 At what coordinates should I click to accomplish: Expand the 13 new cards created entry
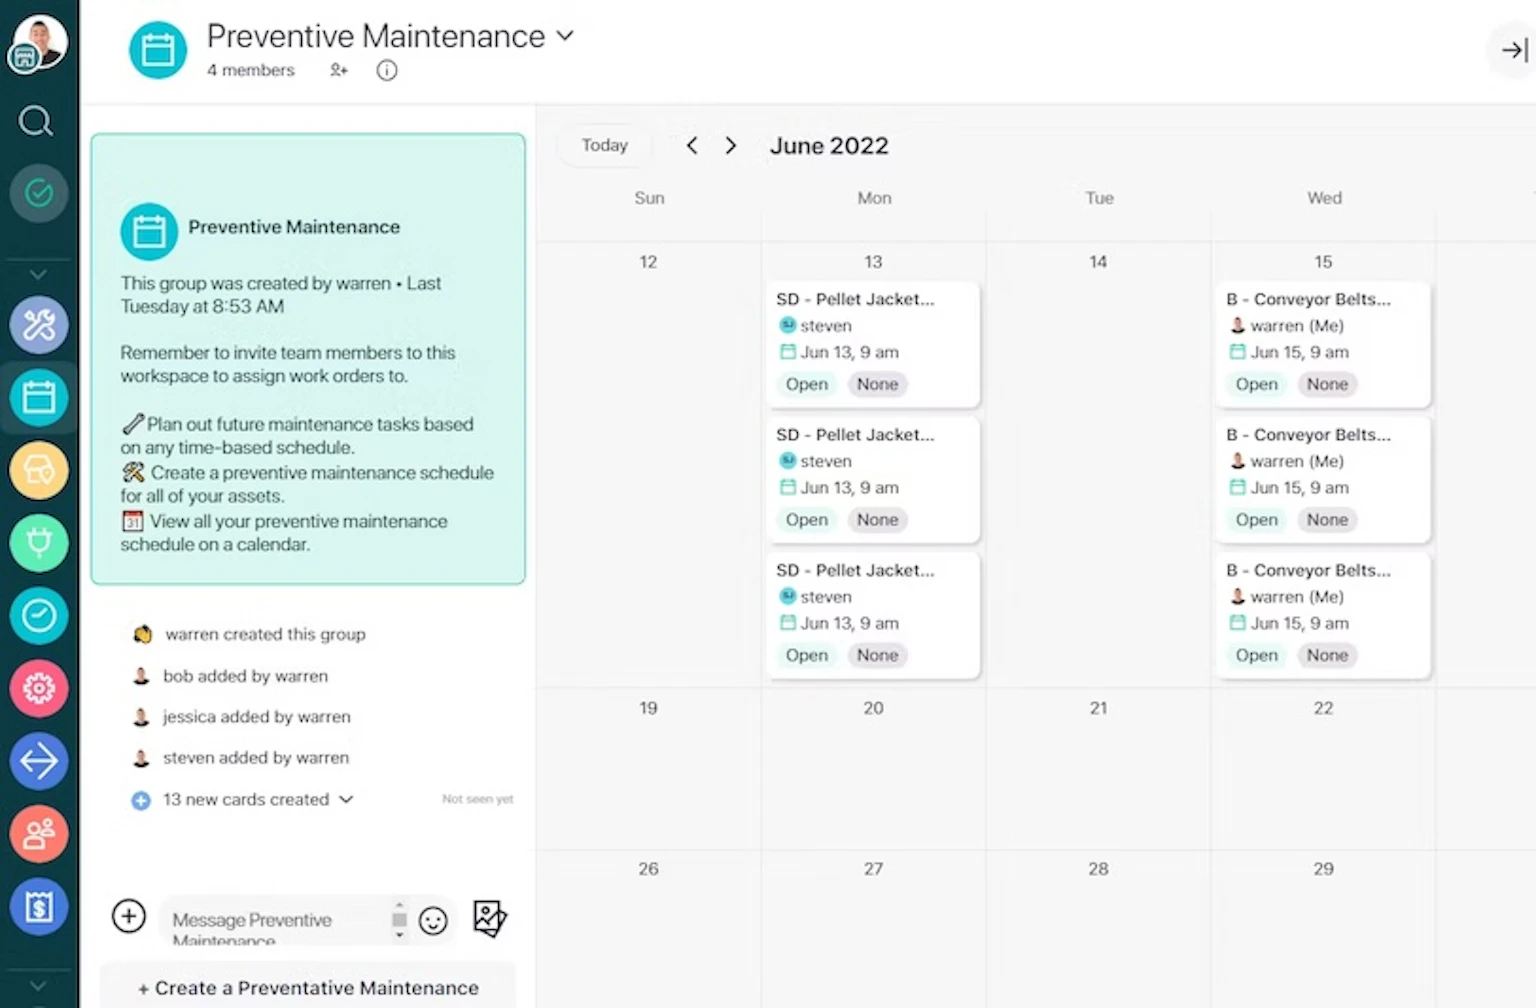click(x=346, y=799)
